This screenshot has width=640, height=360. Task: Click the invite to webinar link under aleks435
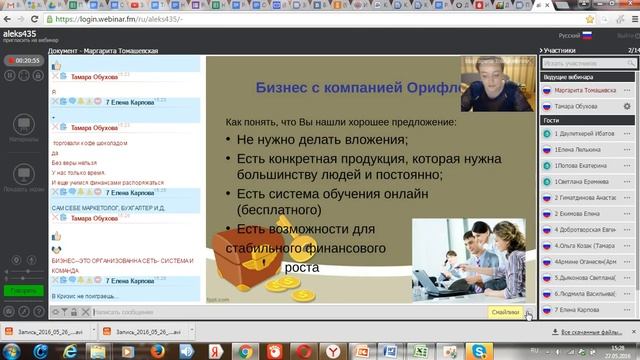pyautogui.click(x=31, y=40)
